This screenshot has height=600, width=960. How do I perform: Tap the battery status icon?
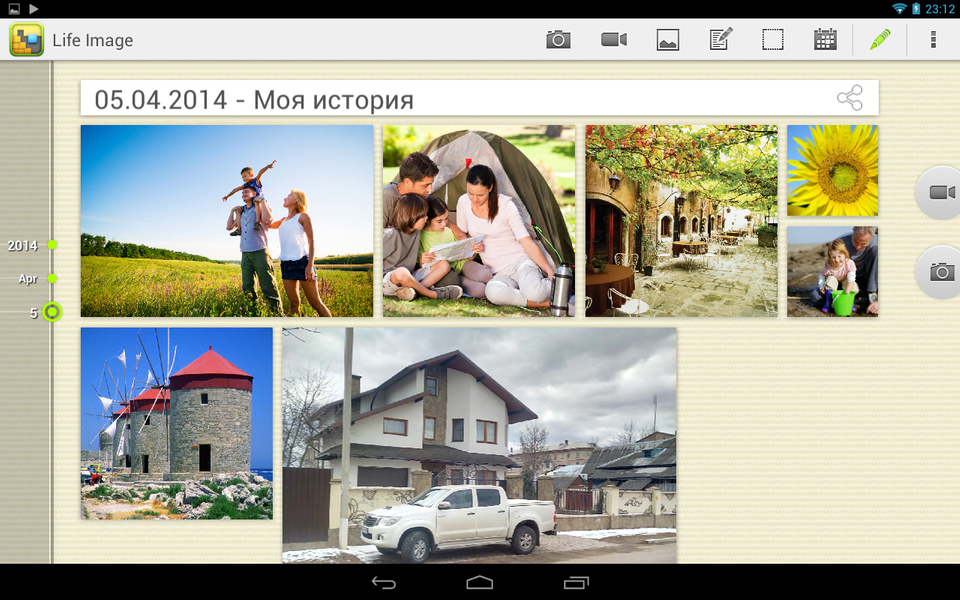point(916,9)
